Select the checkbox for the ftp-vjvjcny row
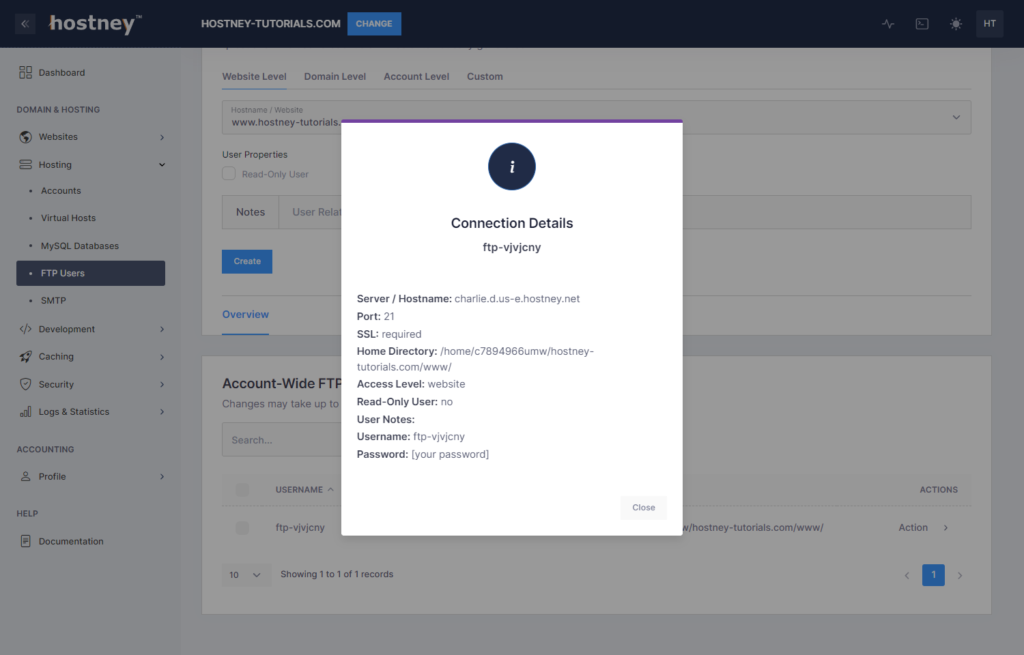This screenshot has width=1024, height=655. pos(242,527)
